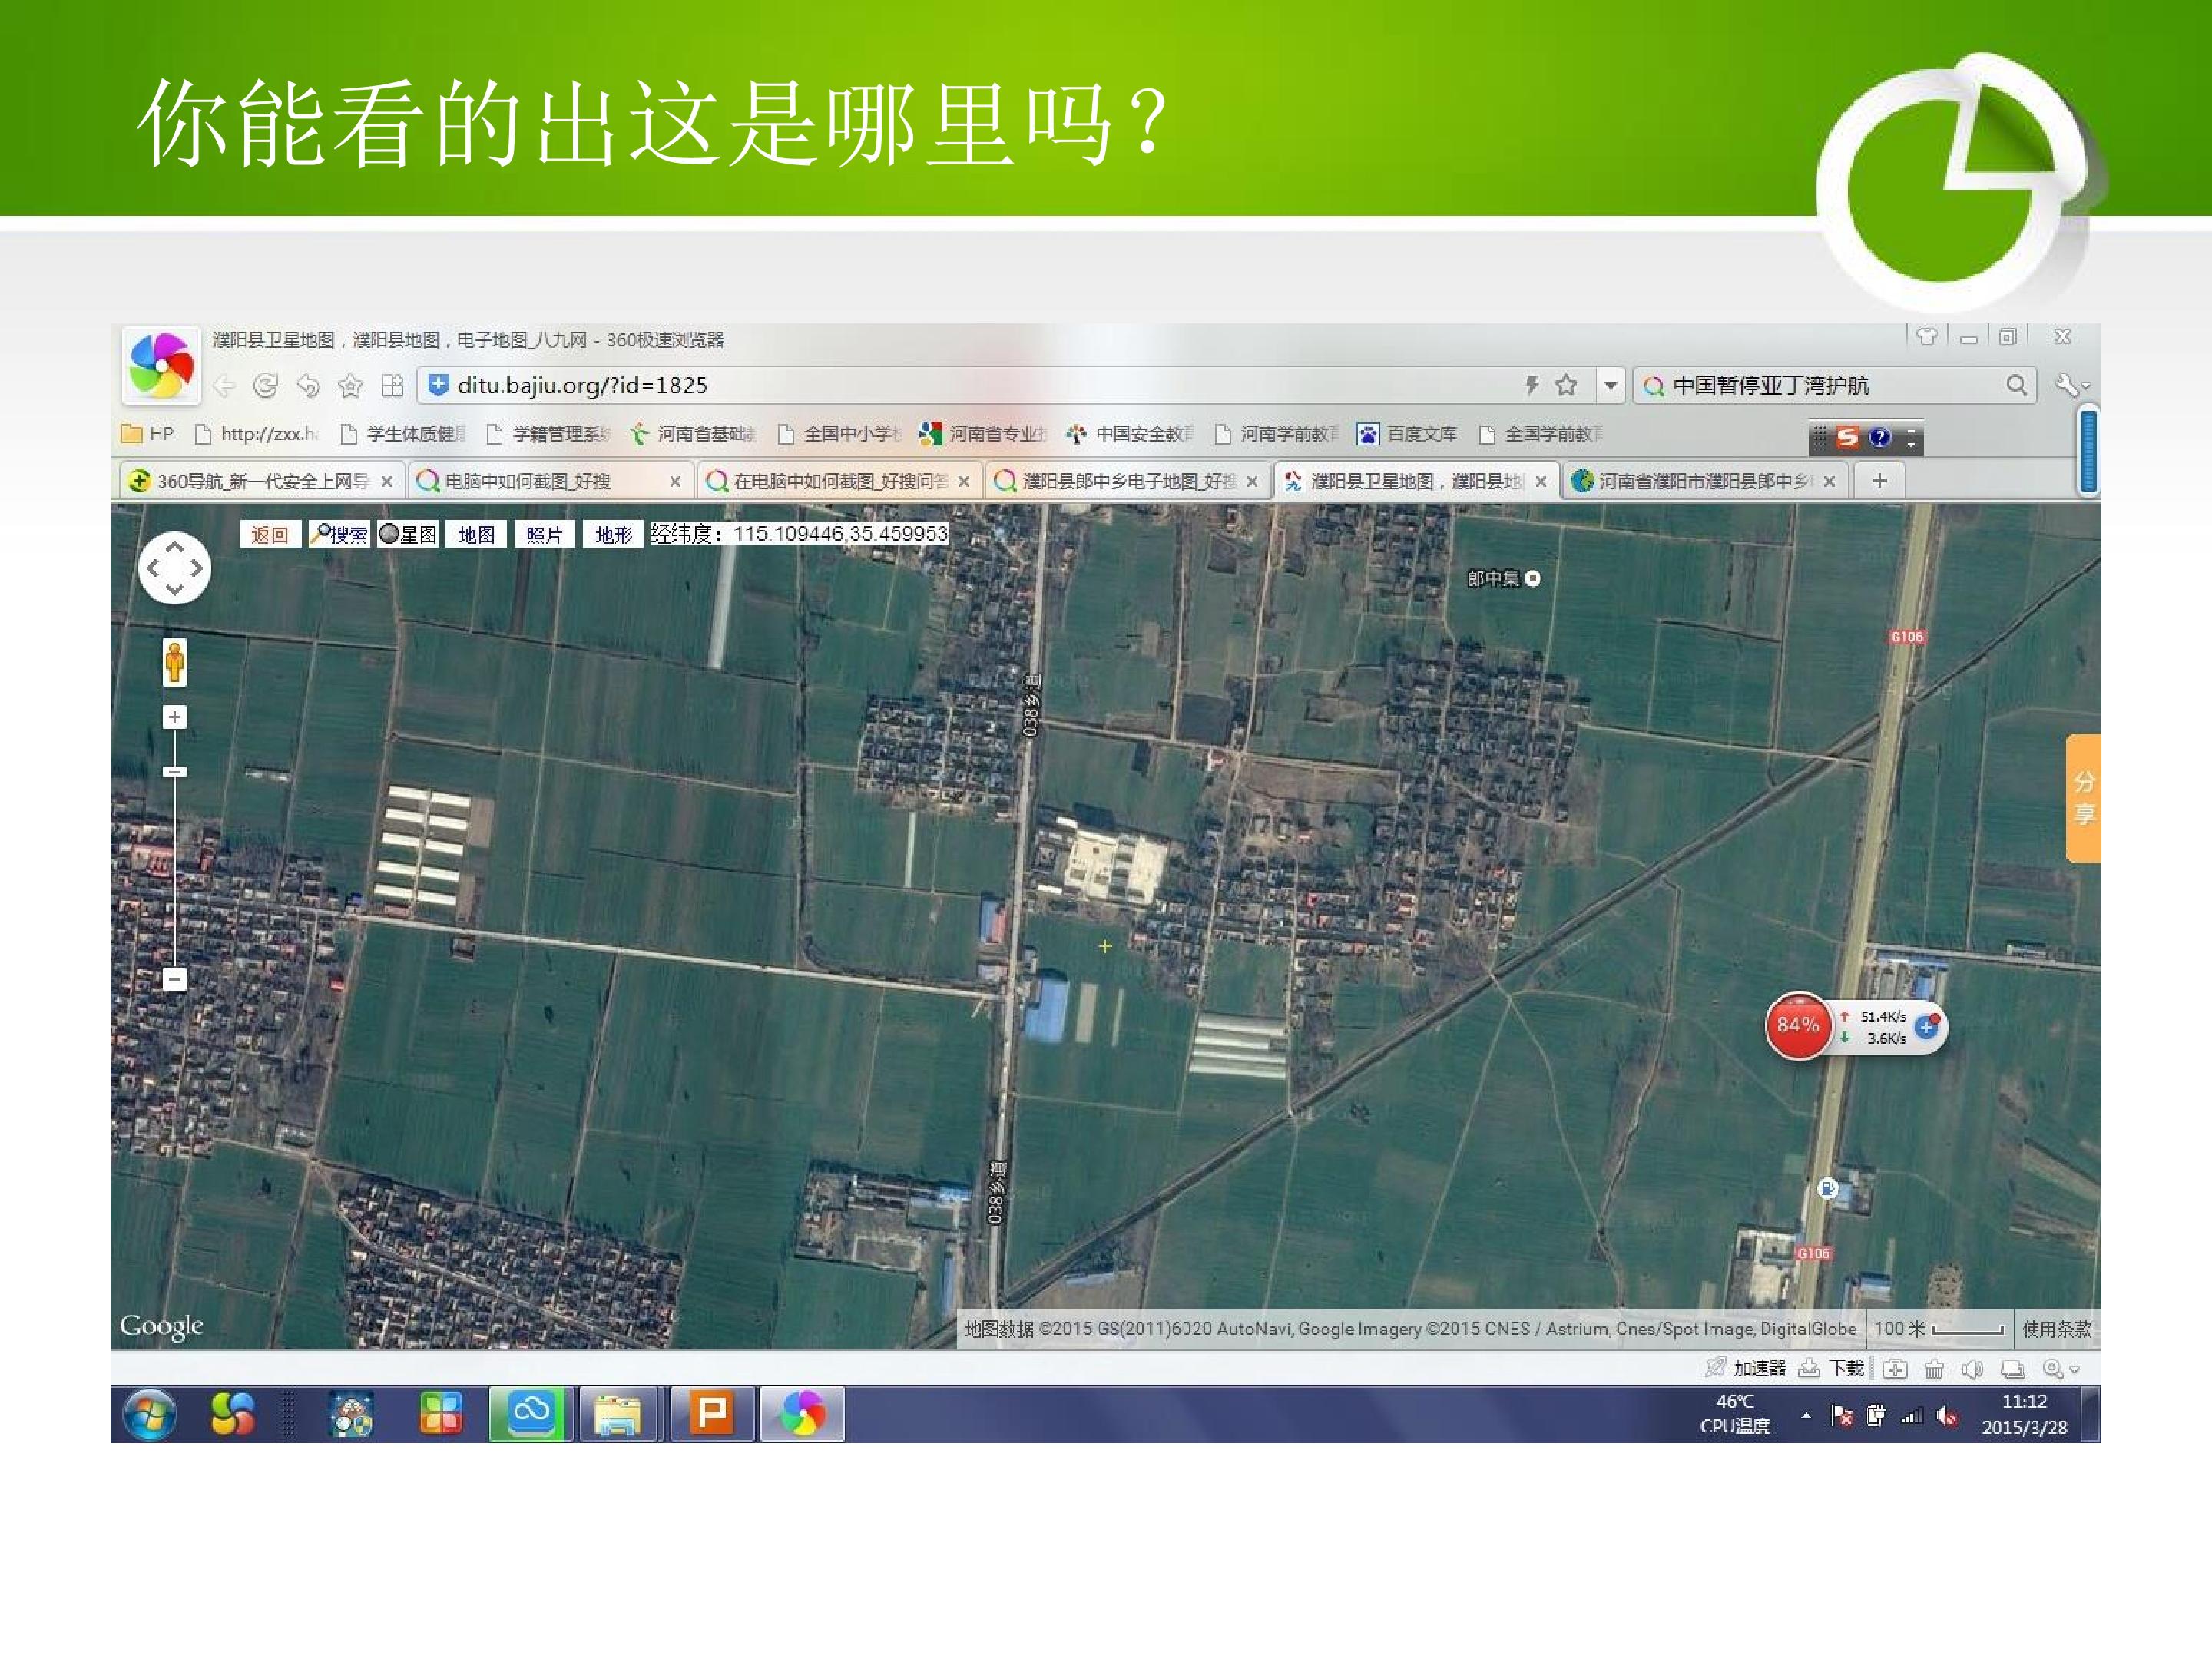
Task: Click the wrench settings icon
Action: (x=2066, y=385)
